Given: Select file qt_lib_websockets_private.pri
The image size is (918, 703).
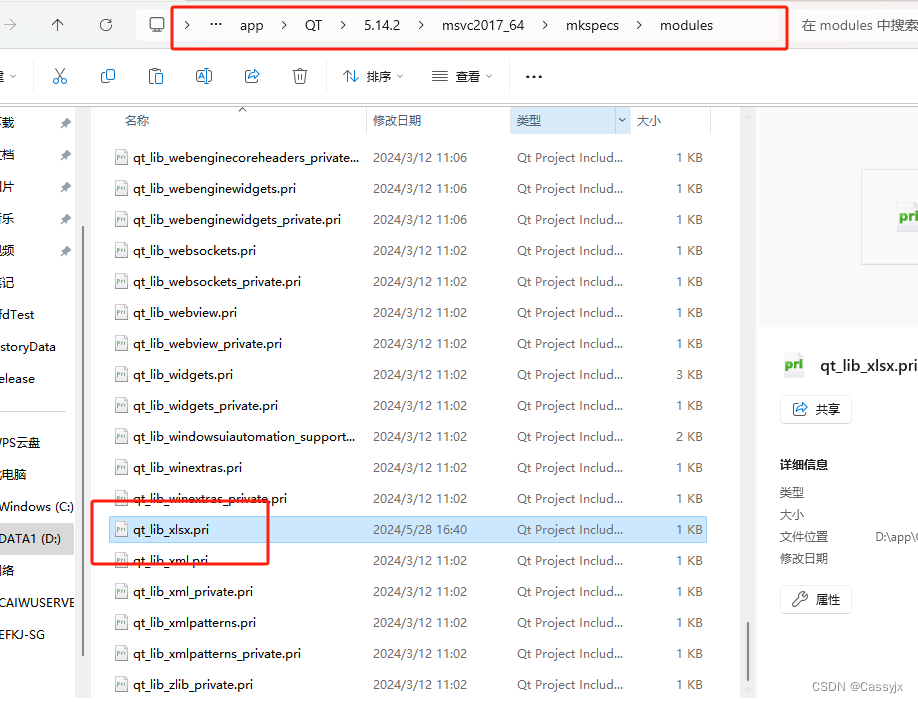Looking at the screenshot, I should pyautogui.click(x=407, y=282).
